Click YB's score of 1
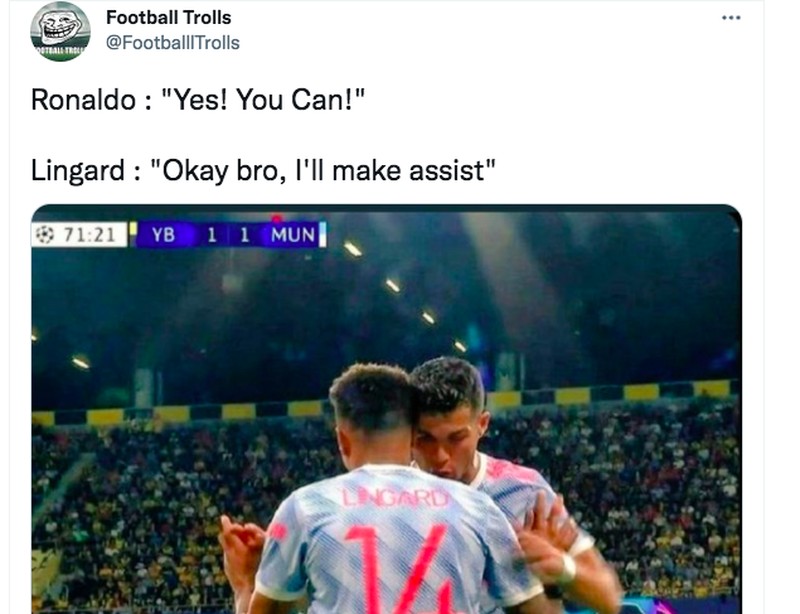The image size is (800, 614). pos(212,234)
